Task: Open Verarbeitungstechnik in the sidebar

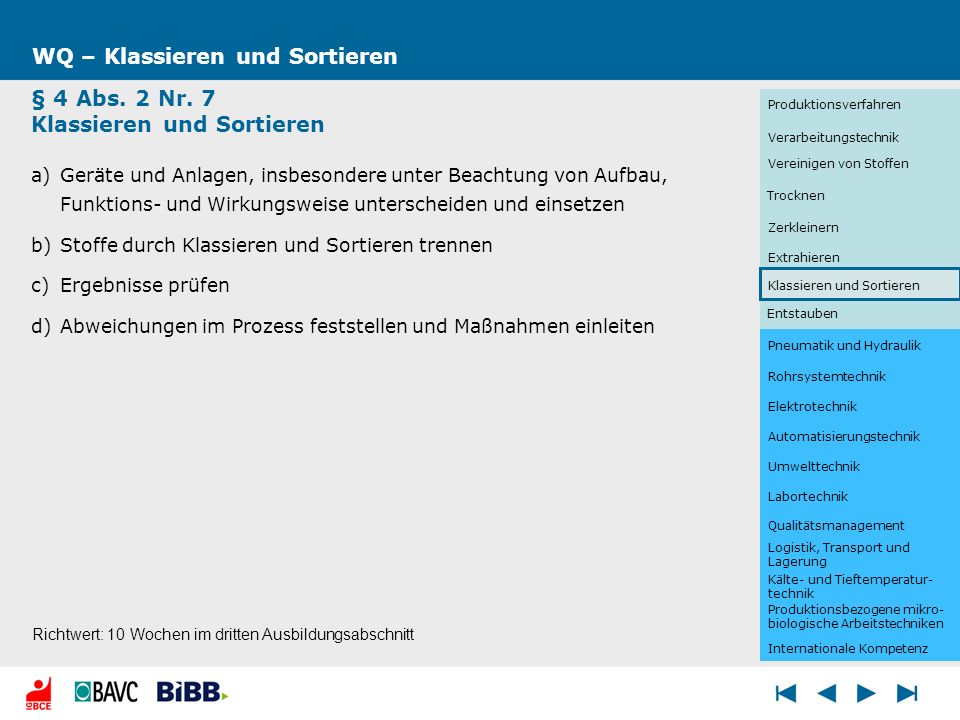Action: click(833, 137)
